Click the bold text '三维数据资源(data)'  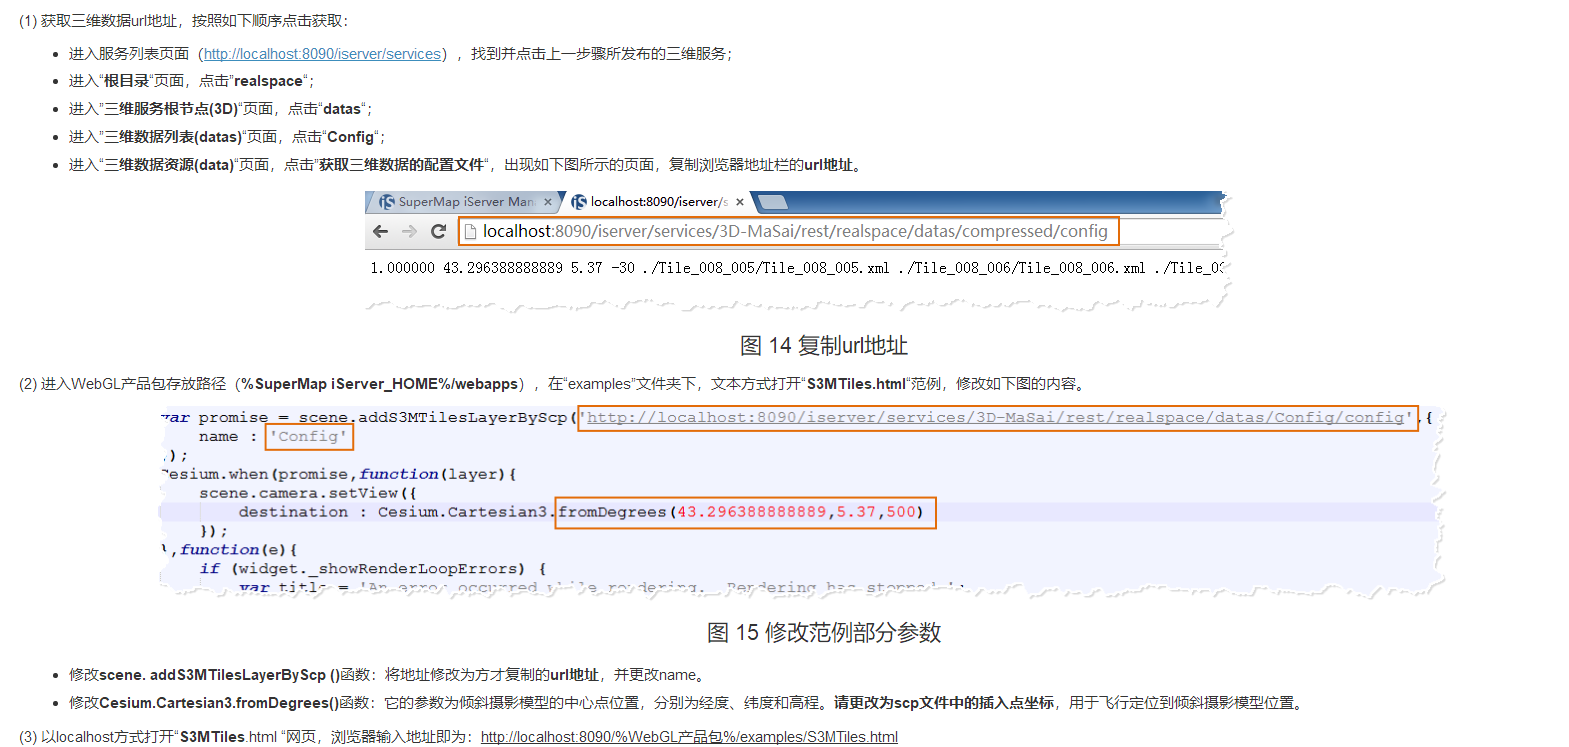coord(169,165)
